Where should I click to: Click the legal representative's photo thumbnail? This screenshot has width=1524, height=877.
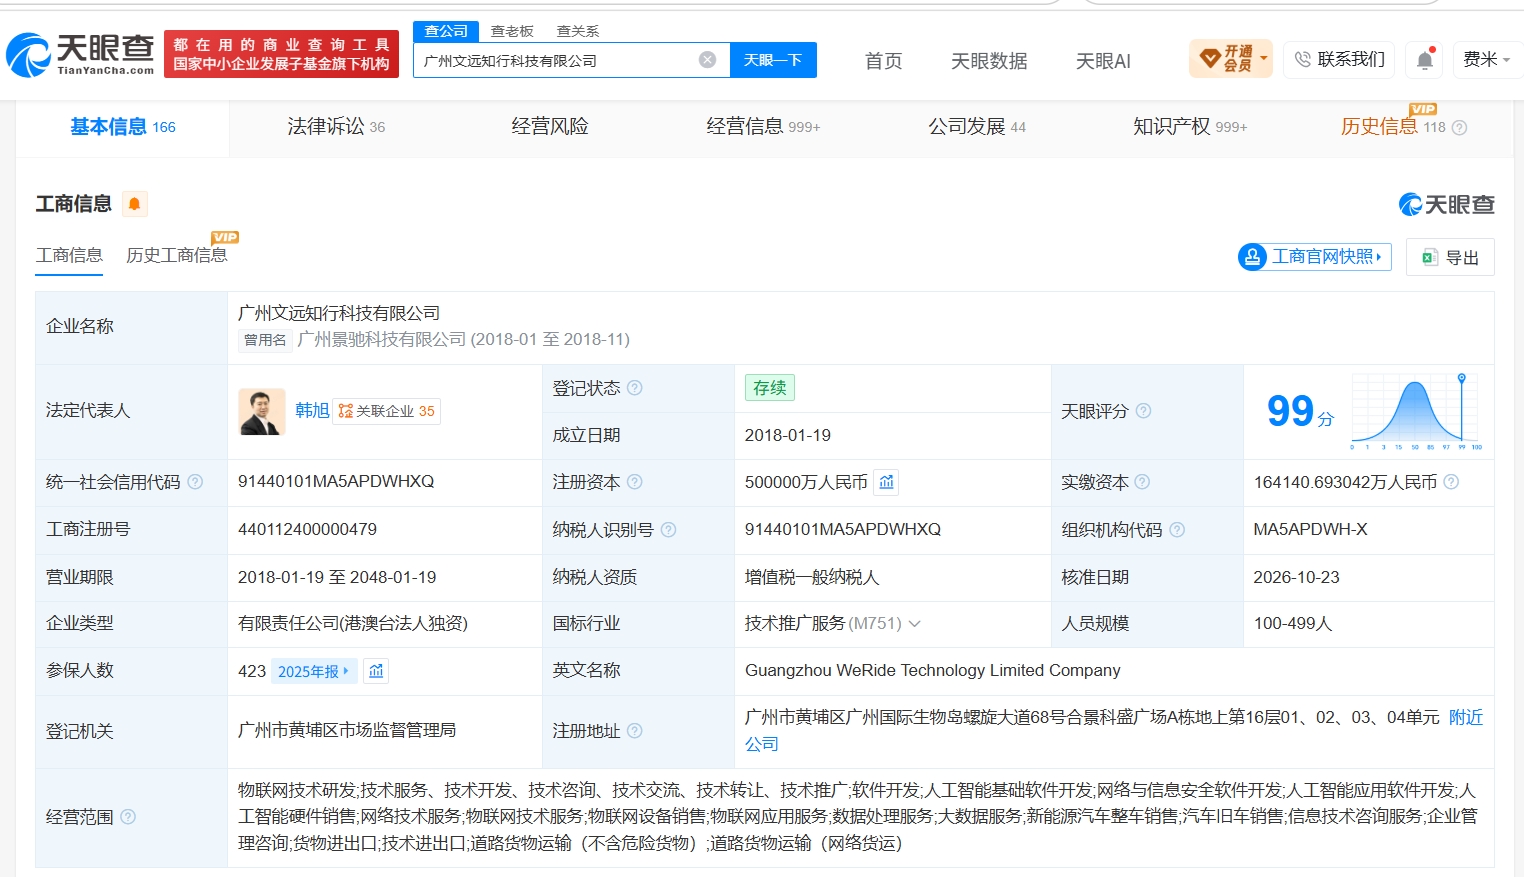(x=262, y=411)
